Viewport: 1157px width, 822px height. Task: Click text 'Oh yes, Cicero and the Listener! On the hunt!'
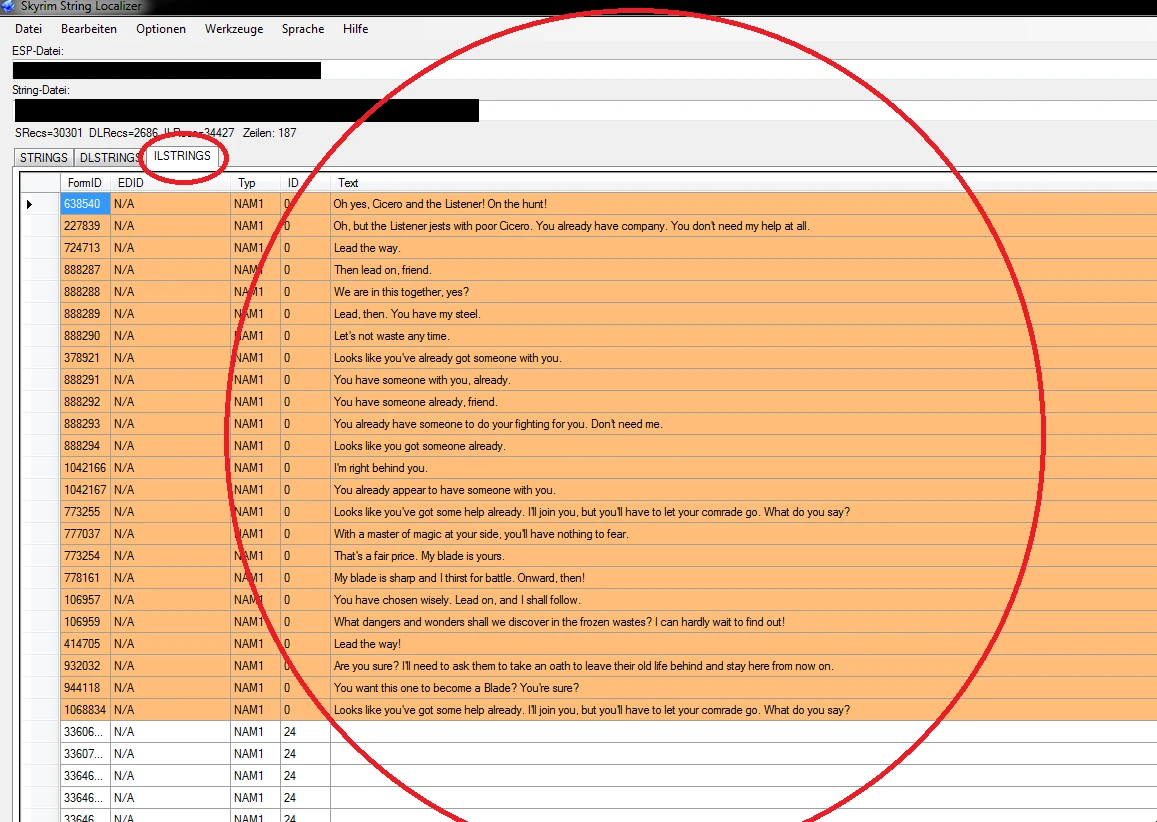coord(440,204)
